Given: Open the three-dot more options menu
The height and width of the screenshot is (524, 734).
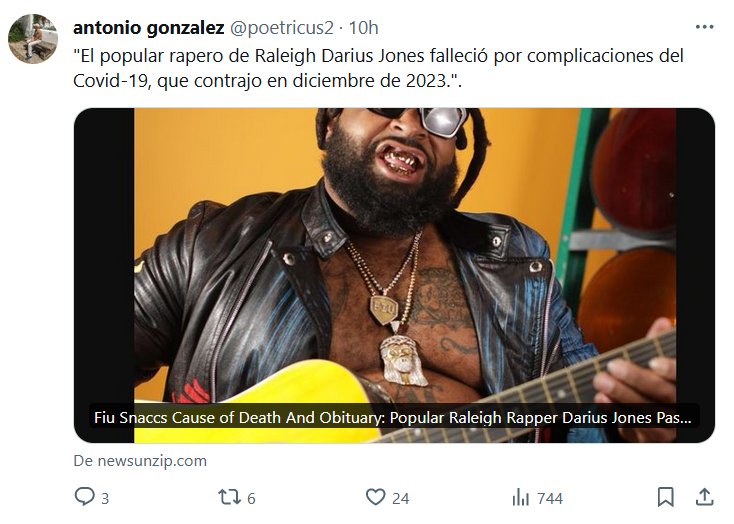Looking at the screenshot, I should [705, 27].
